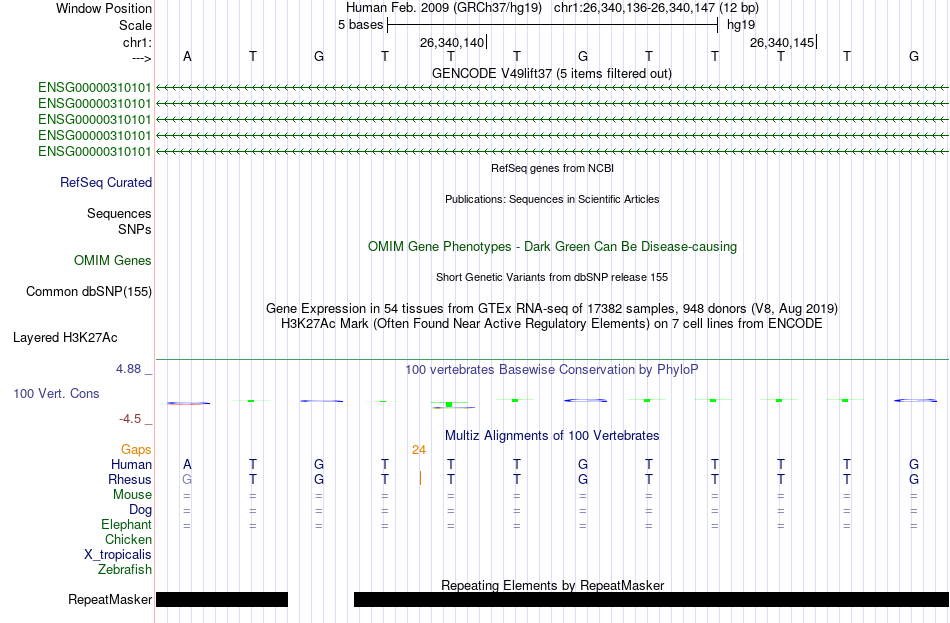Open the H3K27Ac Mark on 7 cell lines title
The image size is (950, 623).
(x=552, y=324)
